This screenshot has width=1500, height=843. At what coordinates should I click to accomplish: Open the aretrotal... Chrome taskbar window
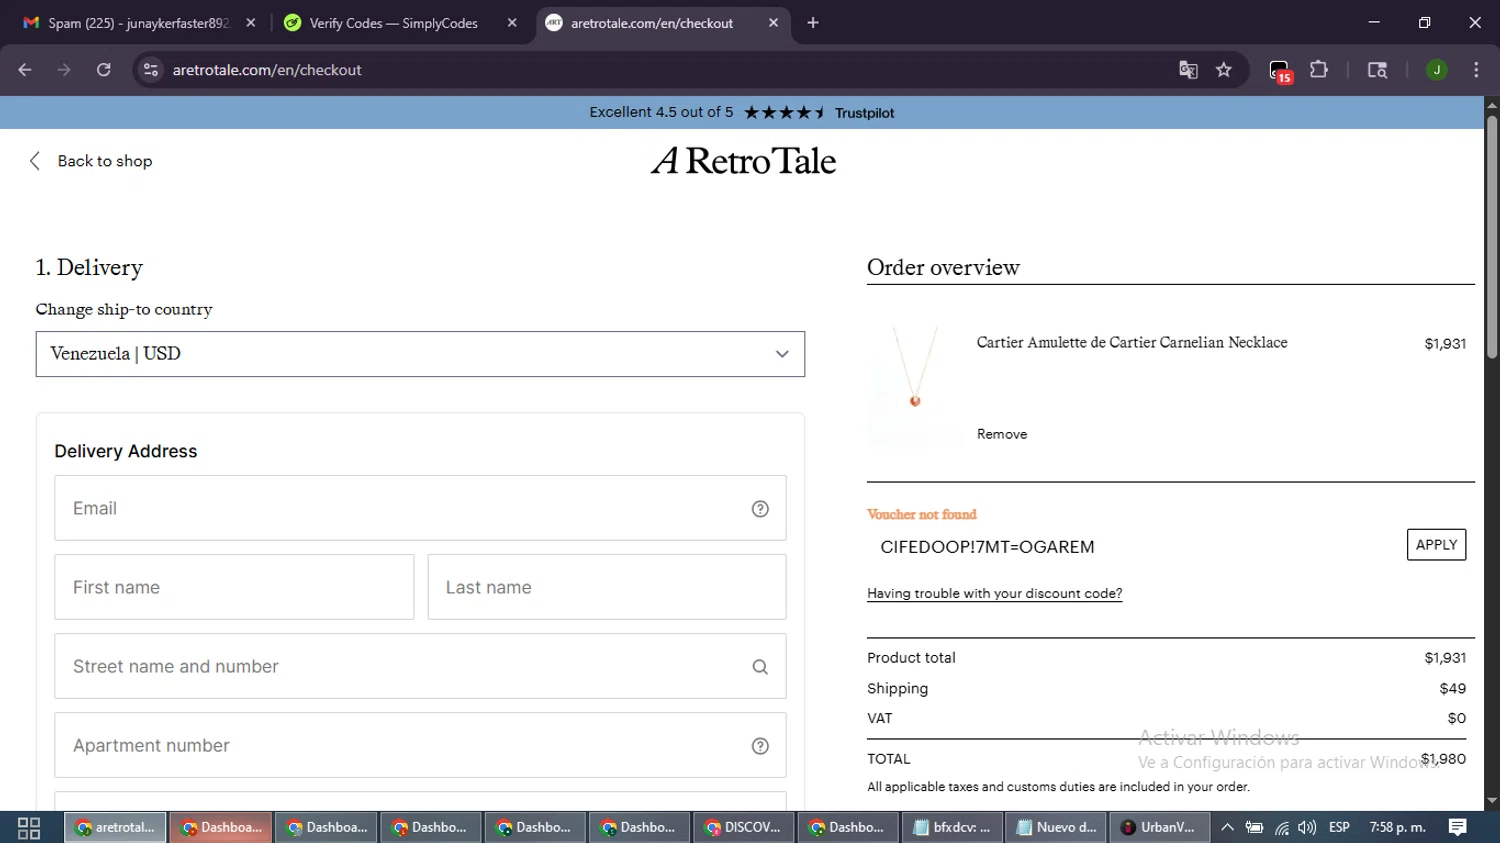click(116, 827)
